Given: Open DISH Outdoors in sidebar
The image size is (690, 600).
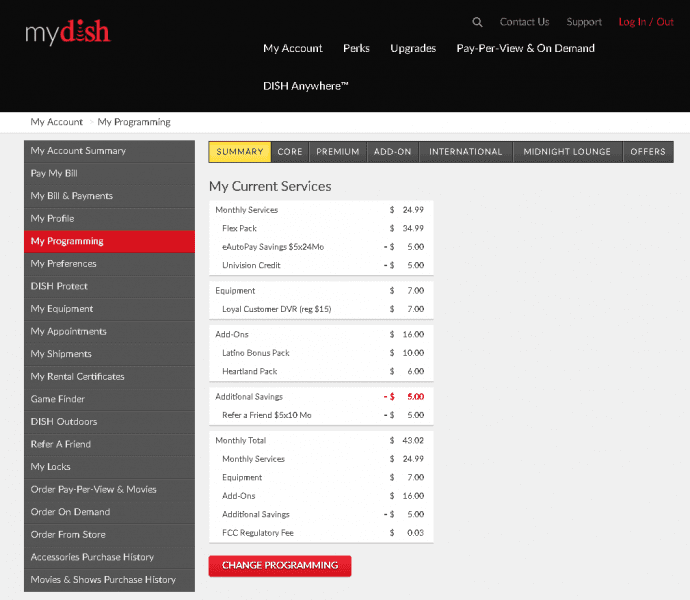Looking at the screenshot, I should pyautogui.click(x=110, y=422).
